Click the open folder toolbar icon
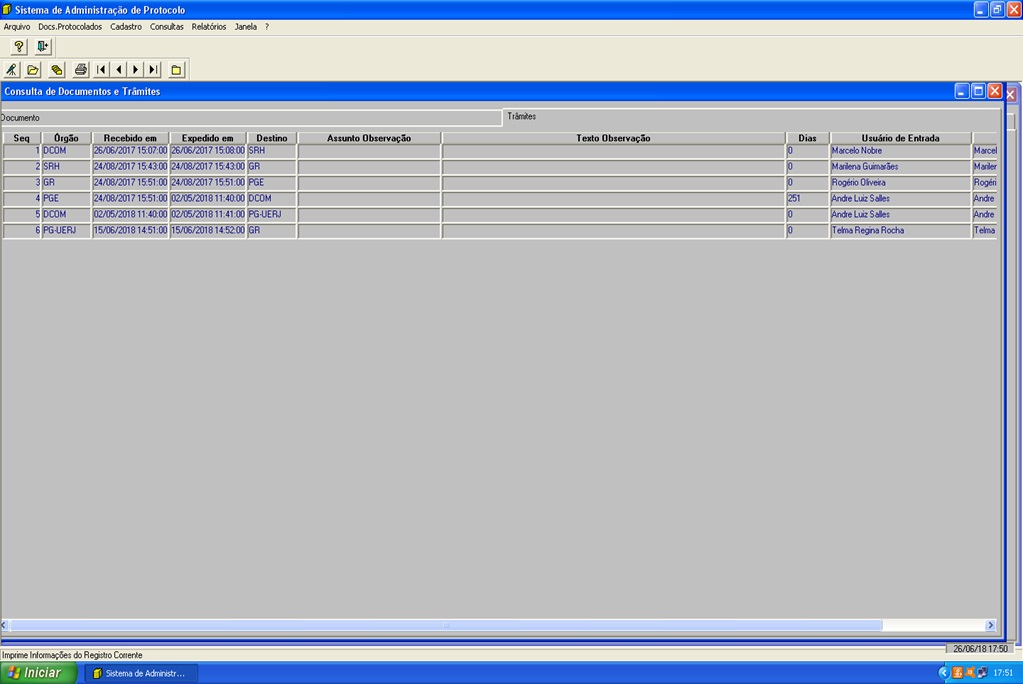The height and width of the screenshot is (684, 1023). click(33, 70)
